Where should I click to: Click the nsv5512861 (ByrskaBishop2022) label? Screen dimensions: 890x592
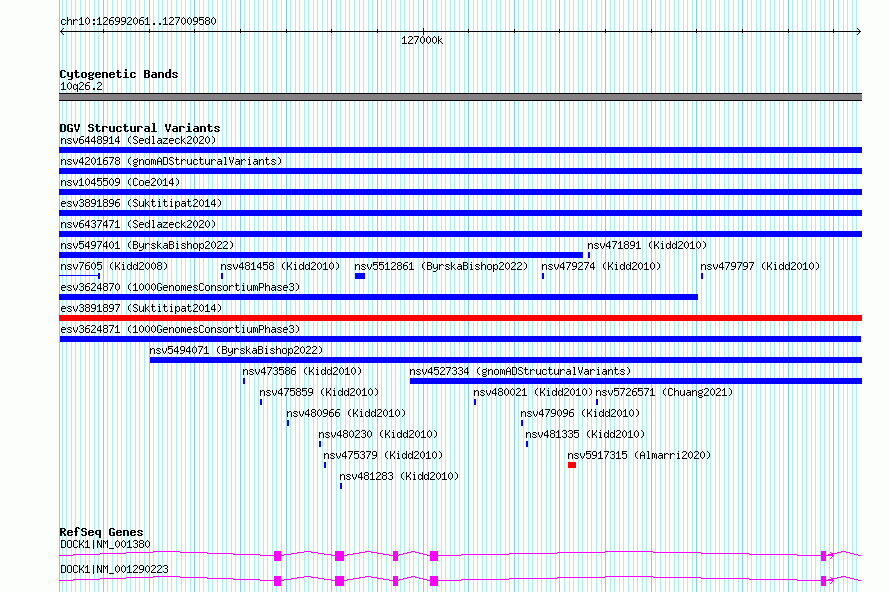(441, 266)
